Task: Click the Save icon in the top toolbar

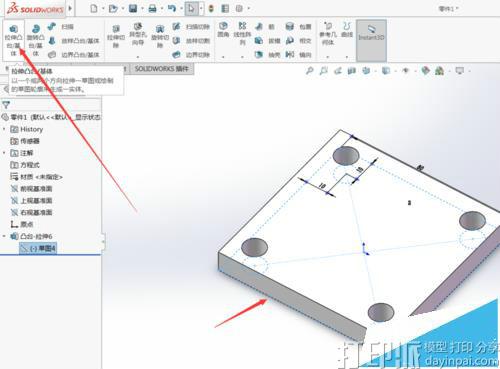Action: pyautogui.click(x=133, y=8)
